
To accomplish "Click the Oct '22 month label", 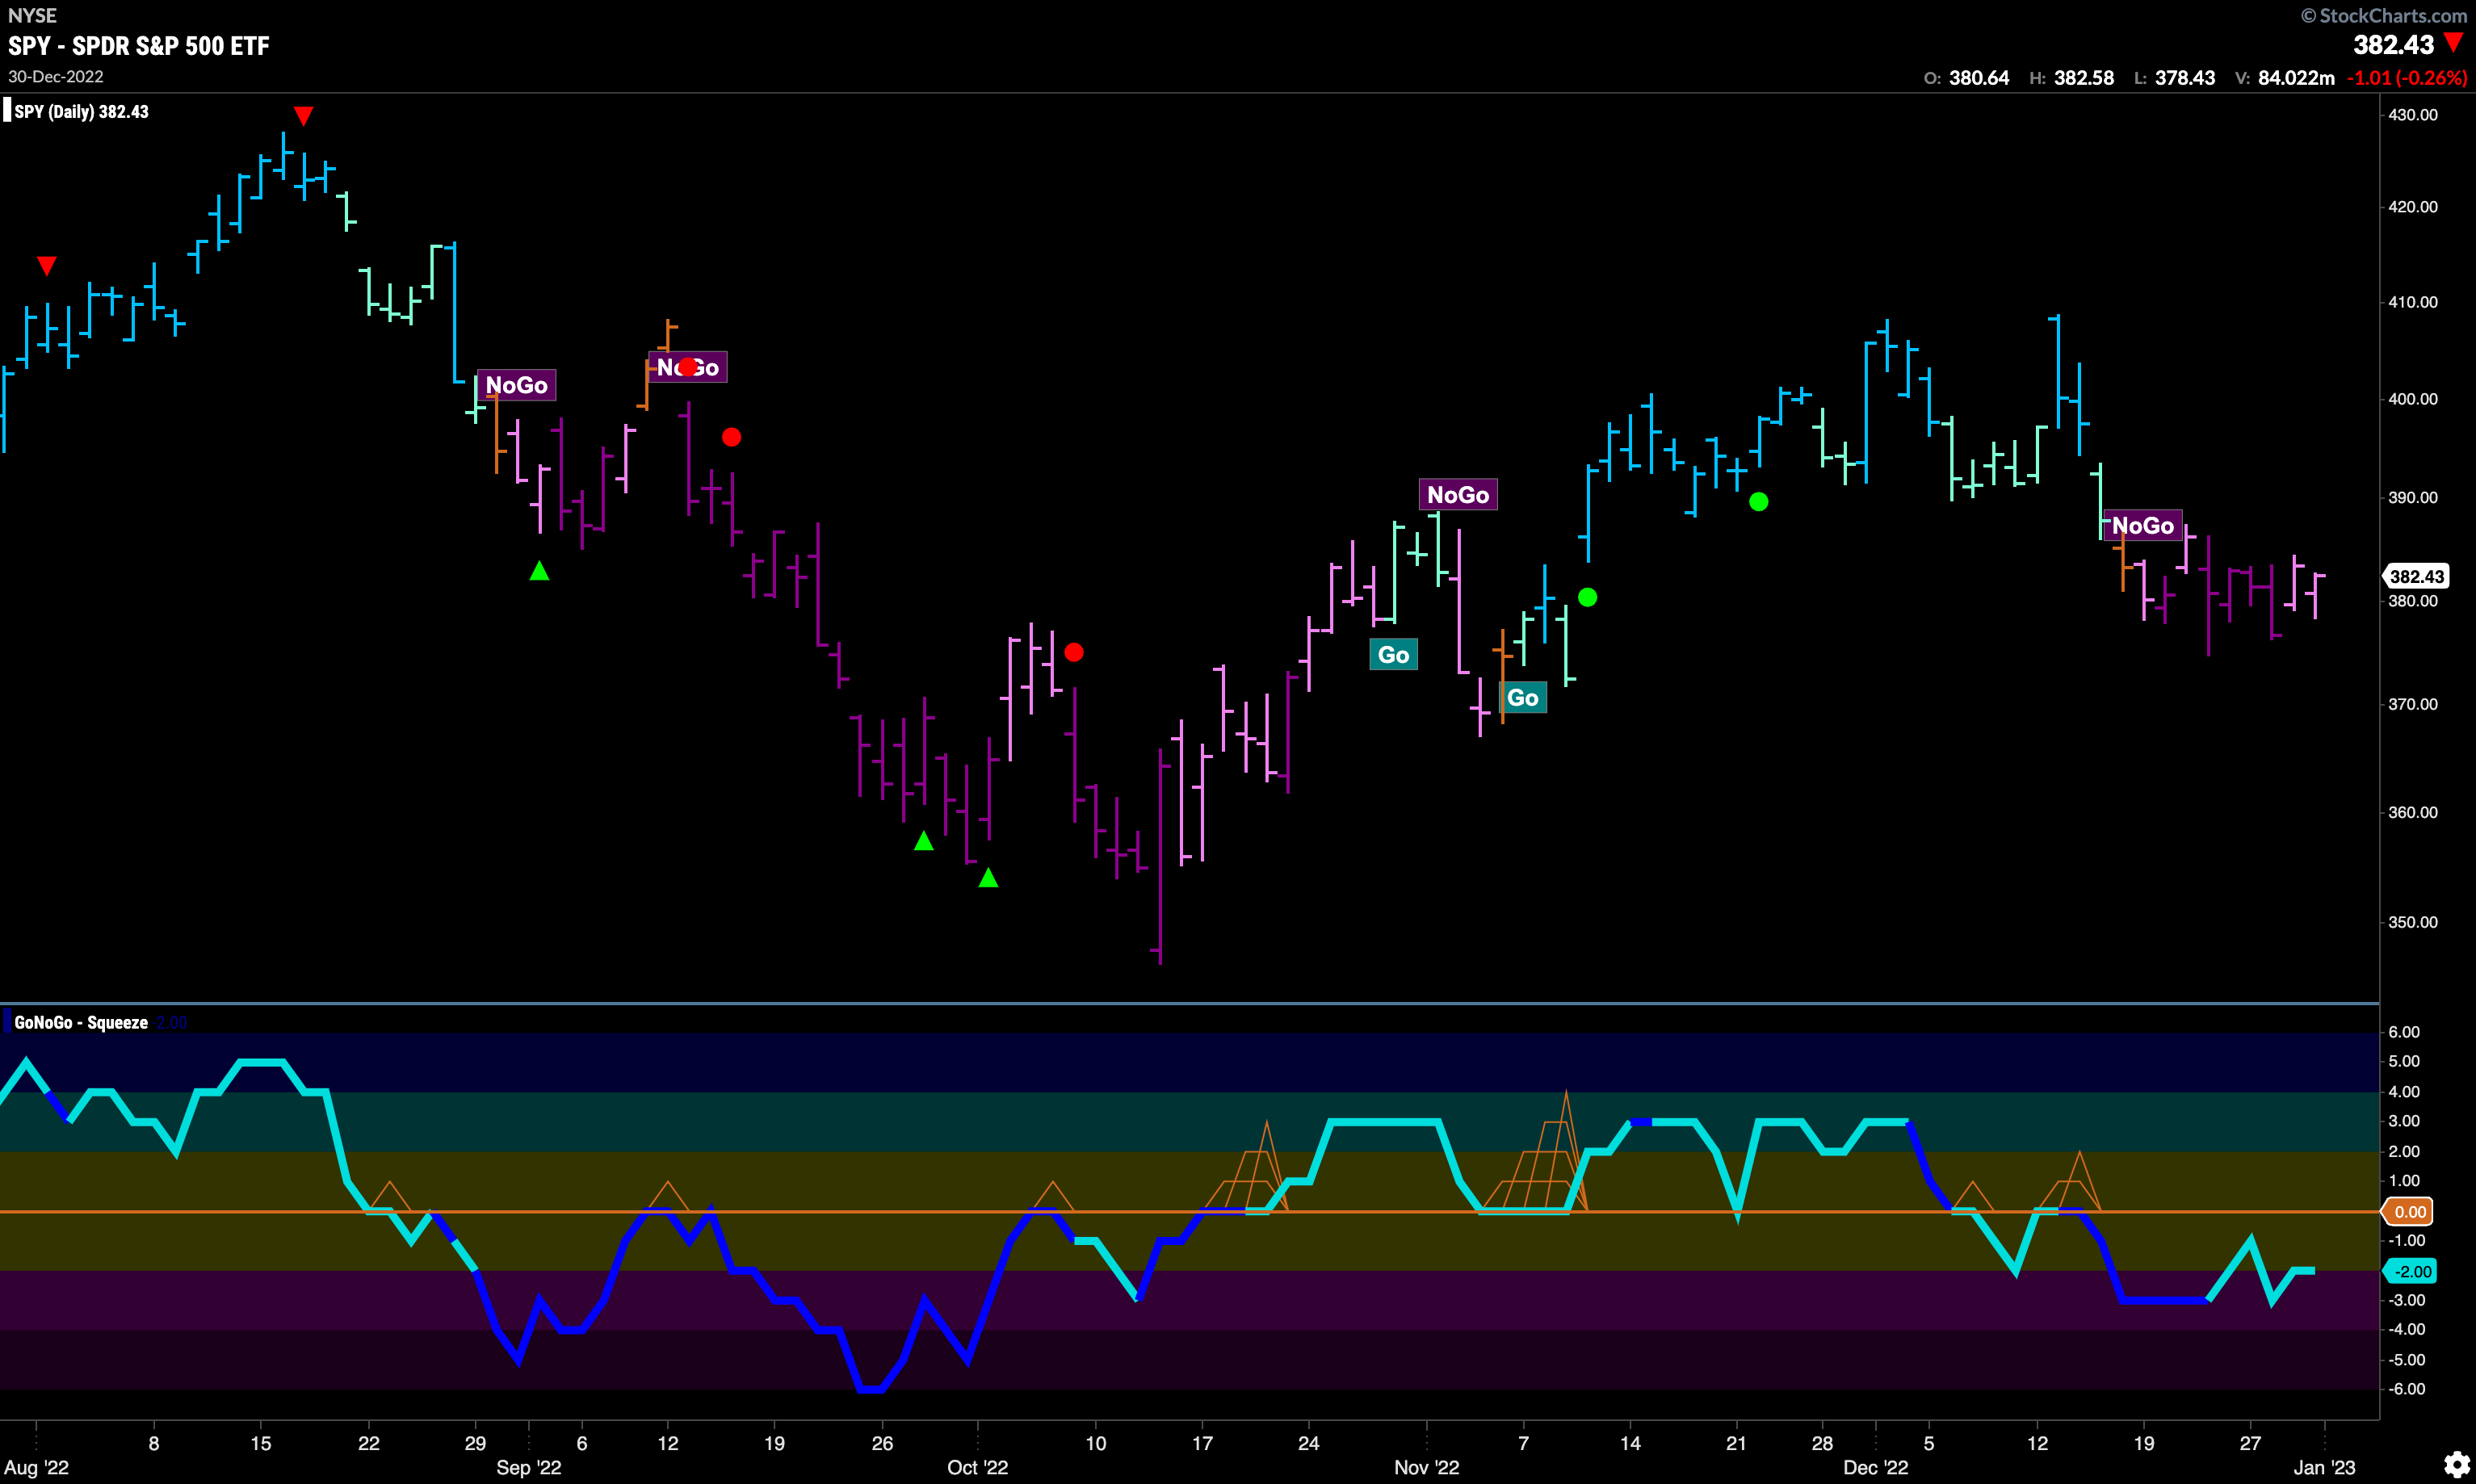I will (977, 1467).
